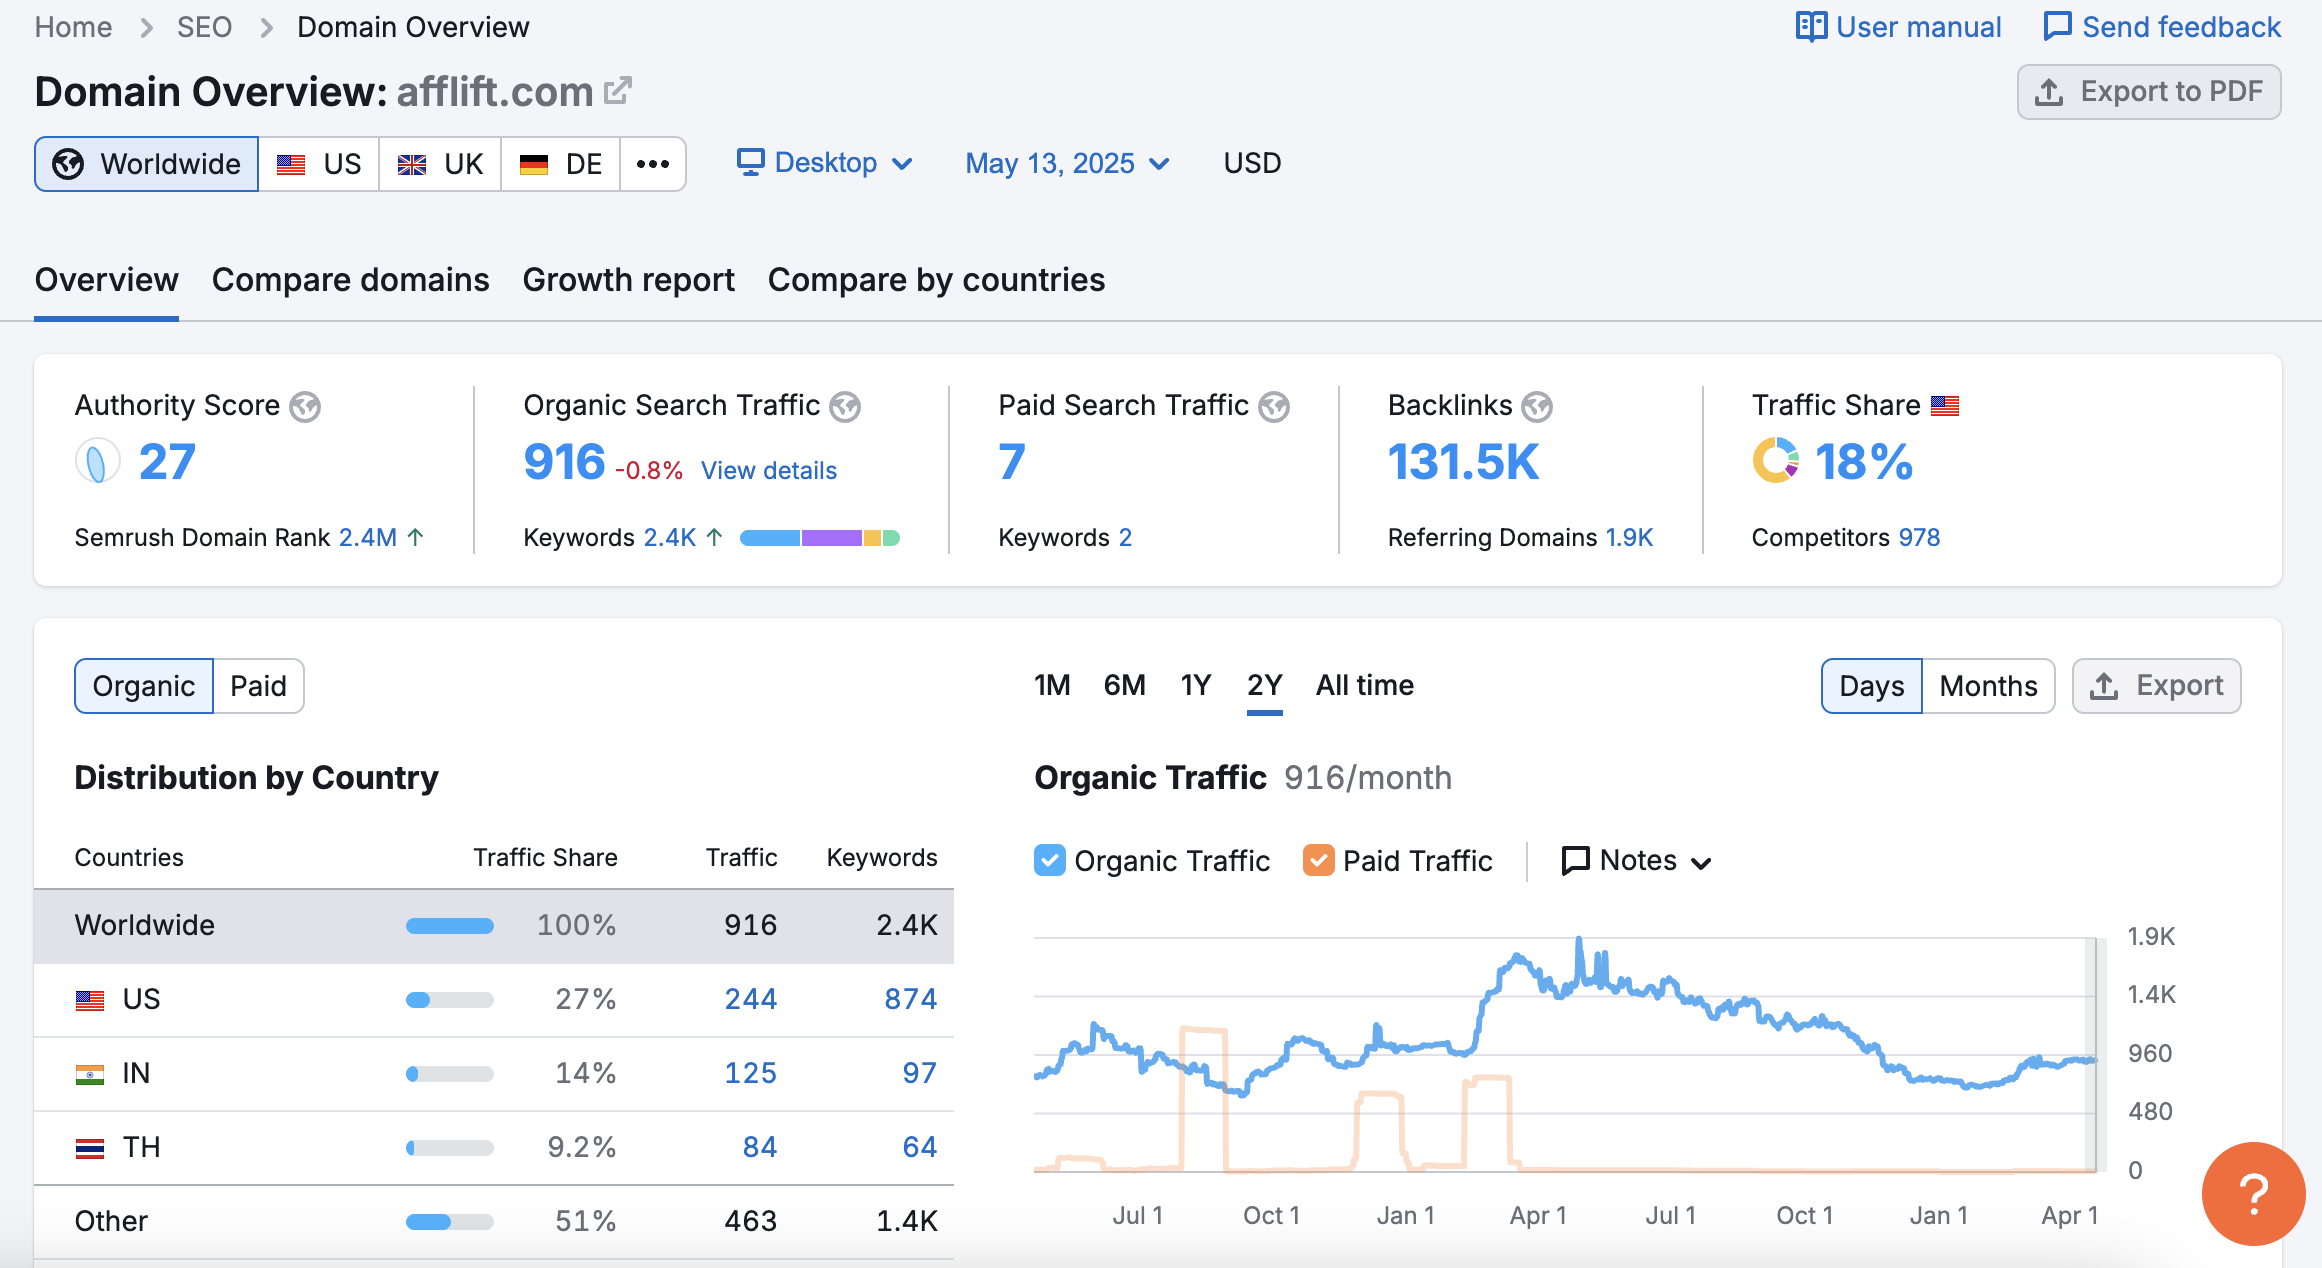
Task: Click the organic traffic peak on the chart
Action: coord(1579,939)
